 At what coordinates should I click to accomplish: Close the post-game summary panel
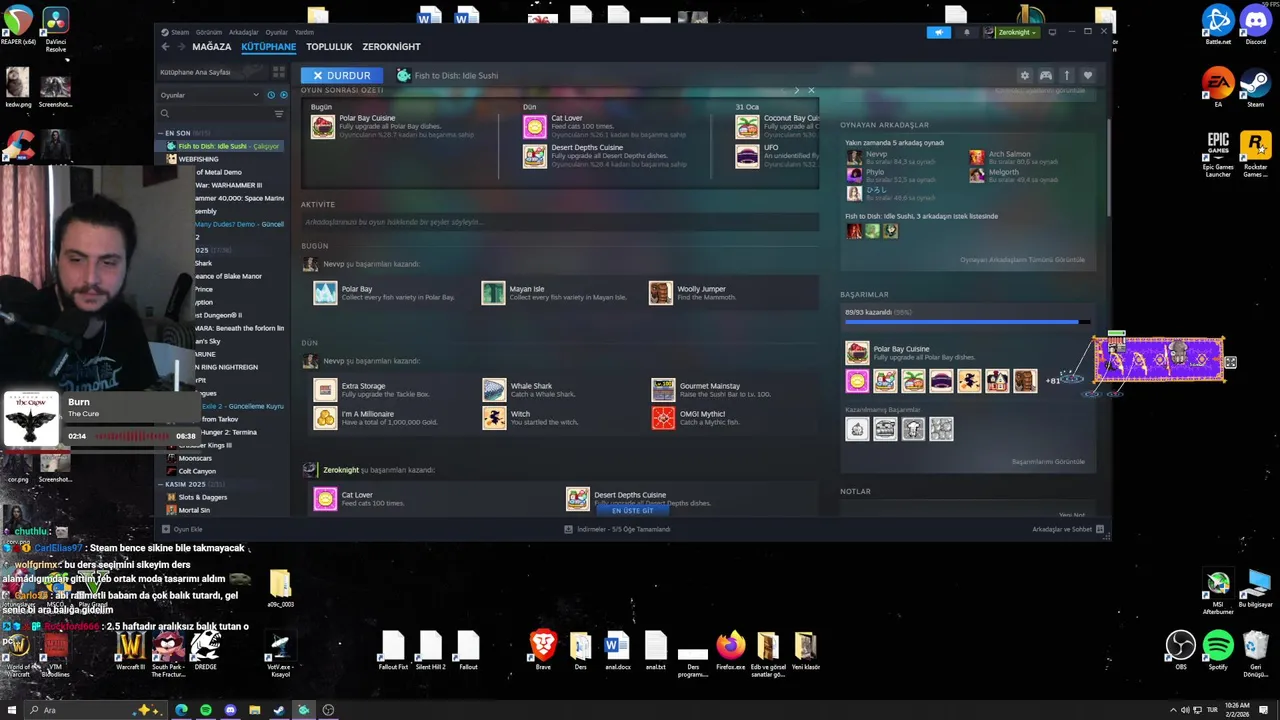pyautogui.click(x=811, y=90)
